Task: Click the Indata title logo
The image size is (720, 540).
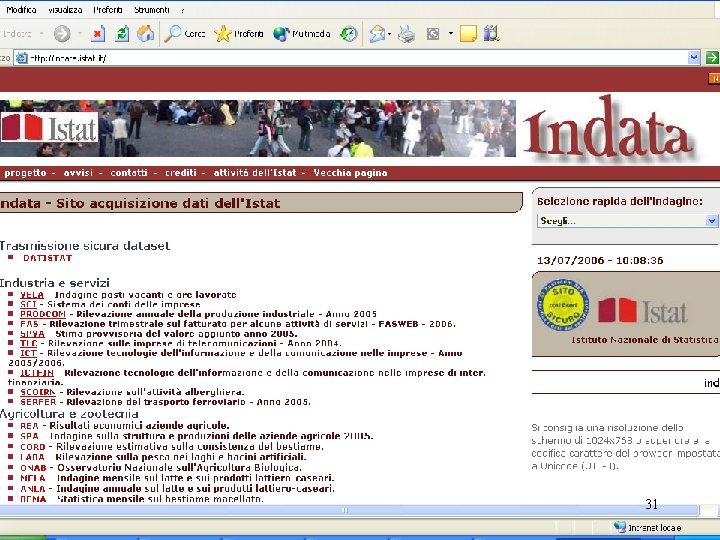Action: click(608, 126)
